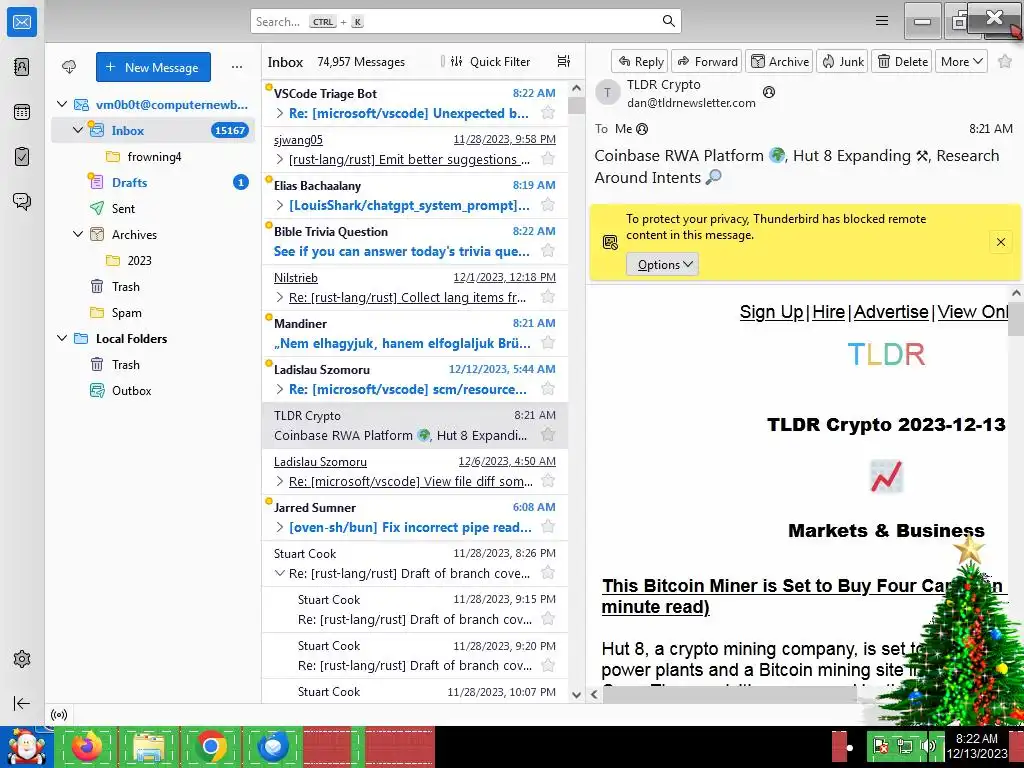Expand the Elias Bachaalany thread
The height and width of the screenshot is (768, 1024).
[x=280, y=205]
